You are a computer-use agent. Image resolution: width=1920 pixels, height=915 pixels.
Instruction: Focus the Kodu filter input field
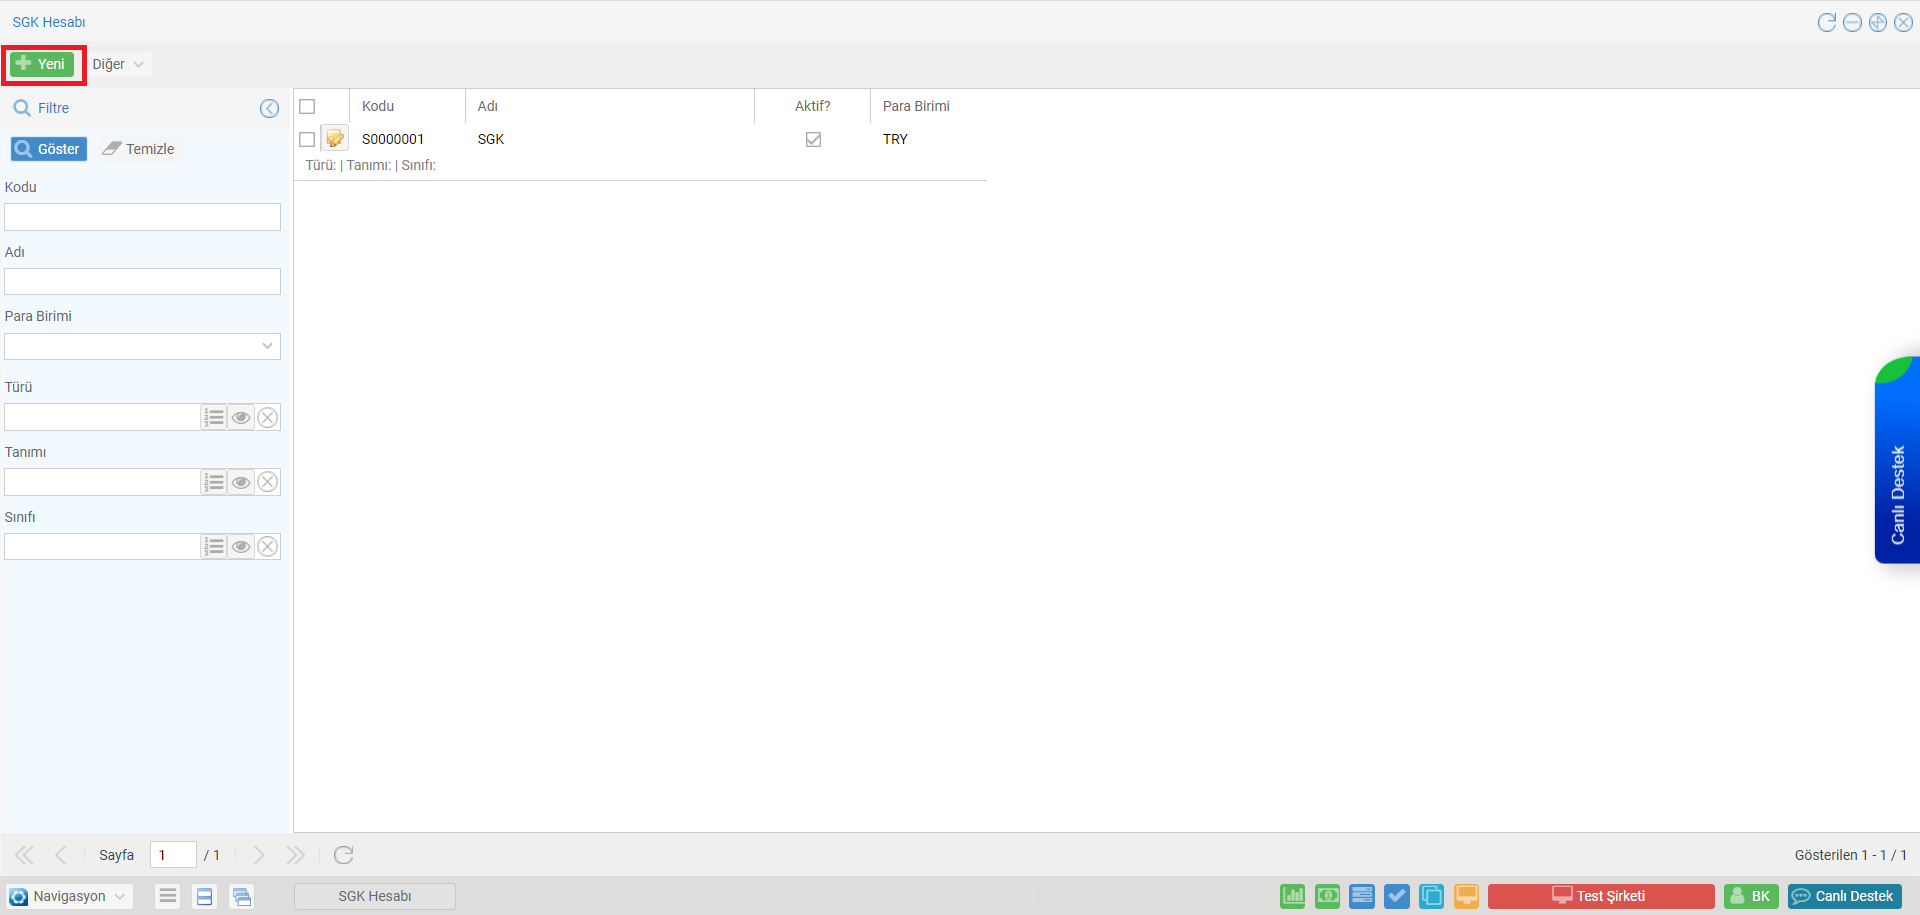coord(142,217)
